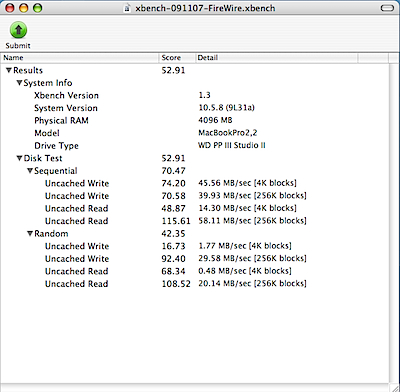Click the yellow minimize window button
The height and width of the screenshot is (392, 400).
click(x=23, y=8)
